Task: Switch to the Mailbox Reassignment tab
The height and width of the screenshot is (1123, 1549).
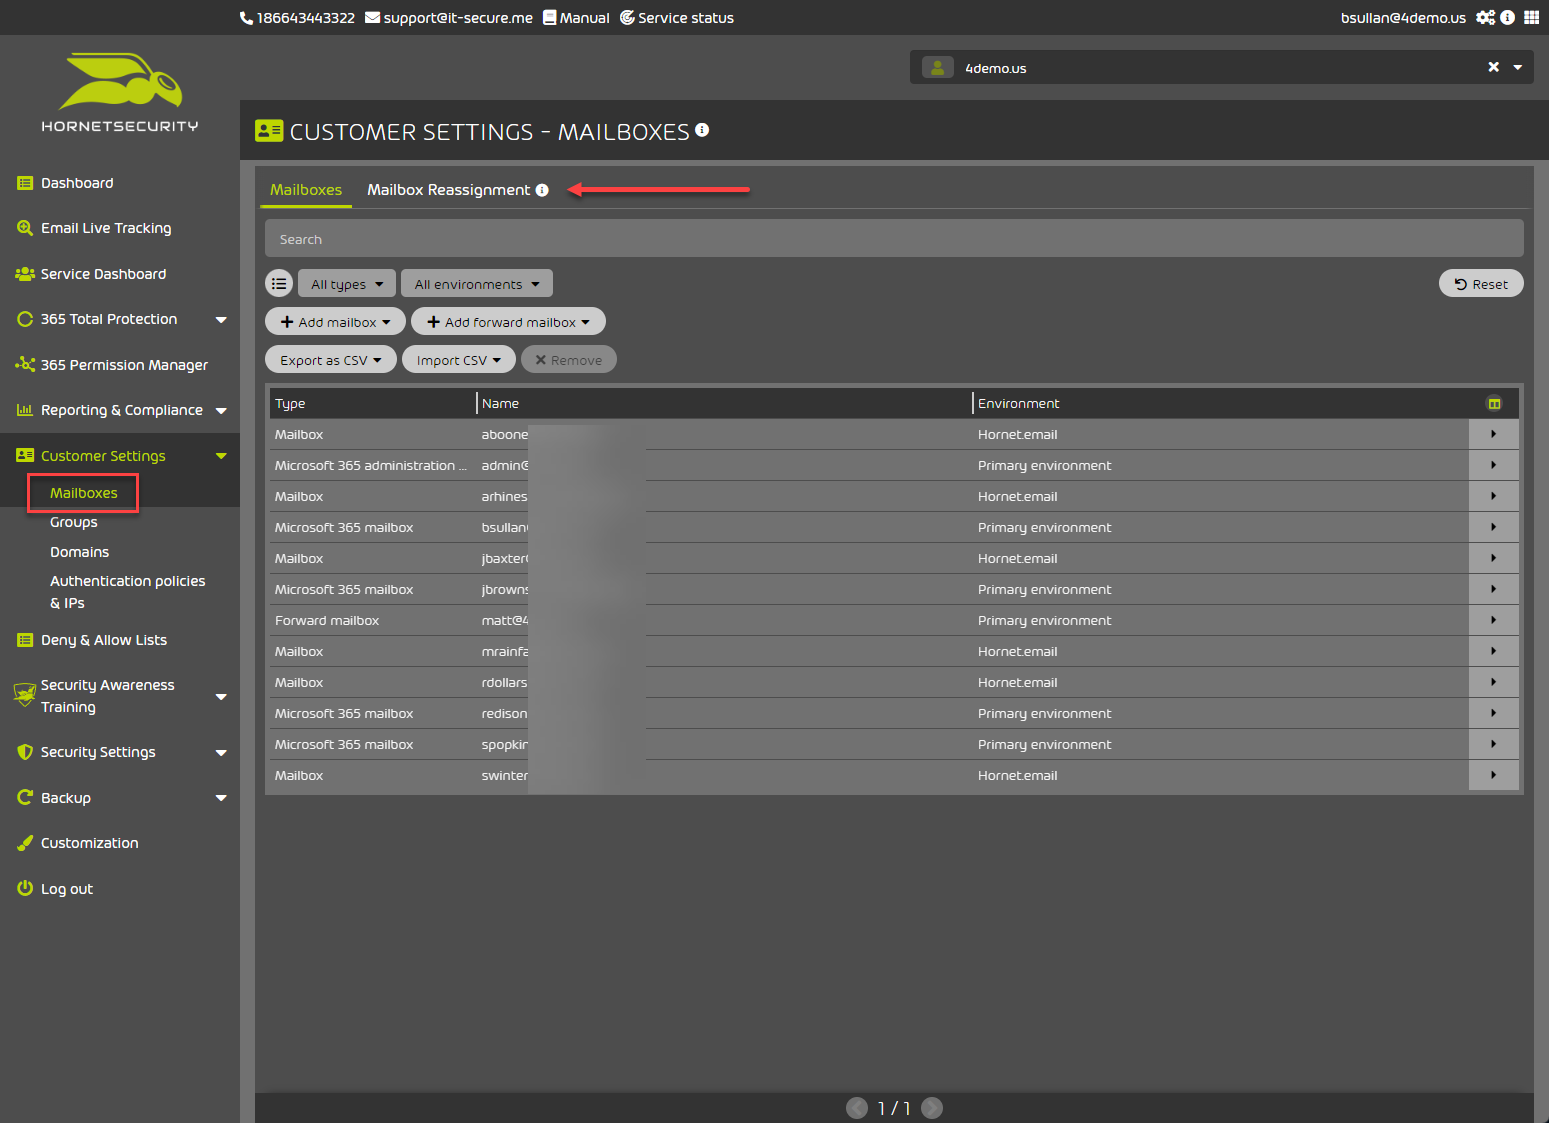Action: point(448,190)
